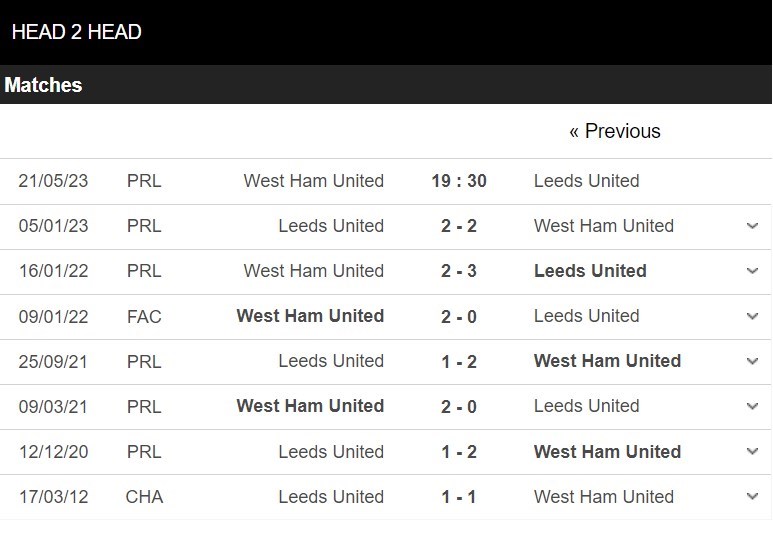This screenshot has height=533, width=773.
Task: Select Leeds United in 21/05/23 fixture
Action: [586, 181]
